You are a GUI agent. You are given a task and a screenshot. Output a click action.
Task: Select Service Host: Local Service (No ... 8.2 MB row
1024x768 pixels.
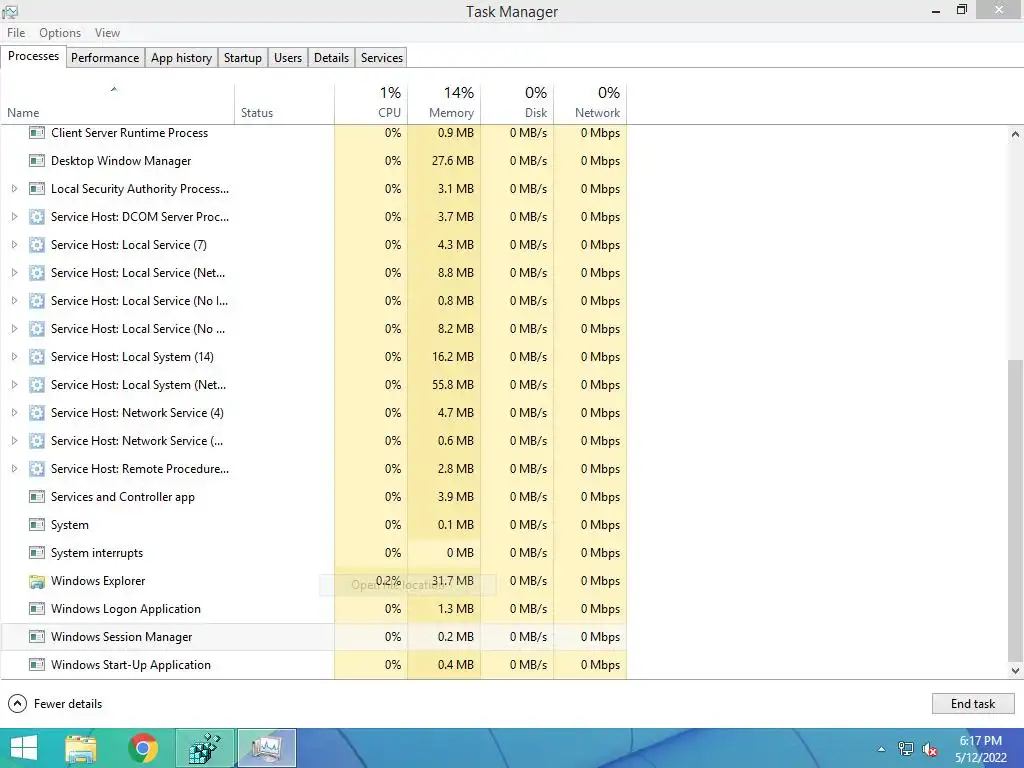[313, 328]
